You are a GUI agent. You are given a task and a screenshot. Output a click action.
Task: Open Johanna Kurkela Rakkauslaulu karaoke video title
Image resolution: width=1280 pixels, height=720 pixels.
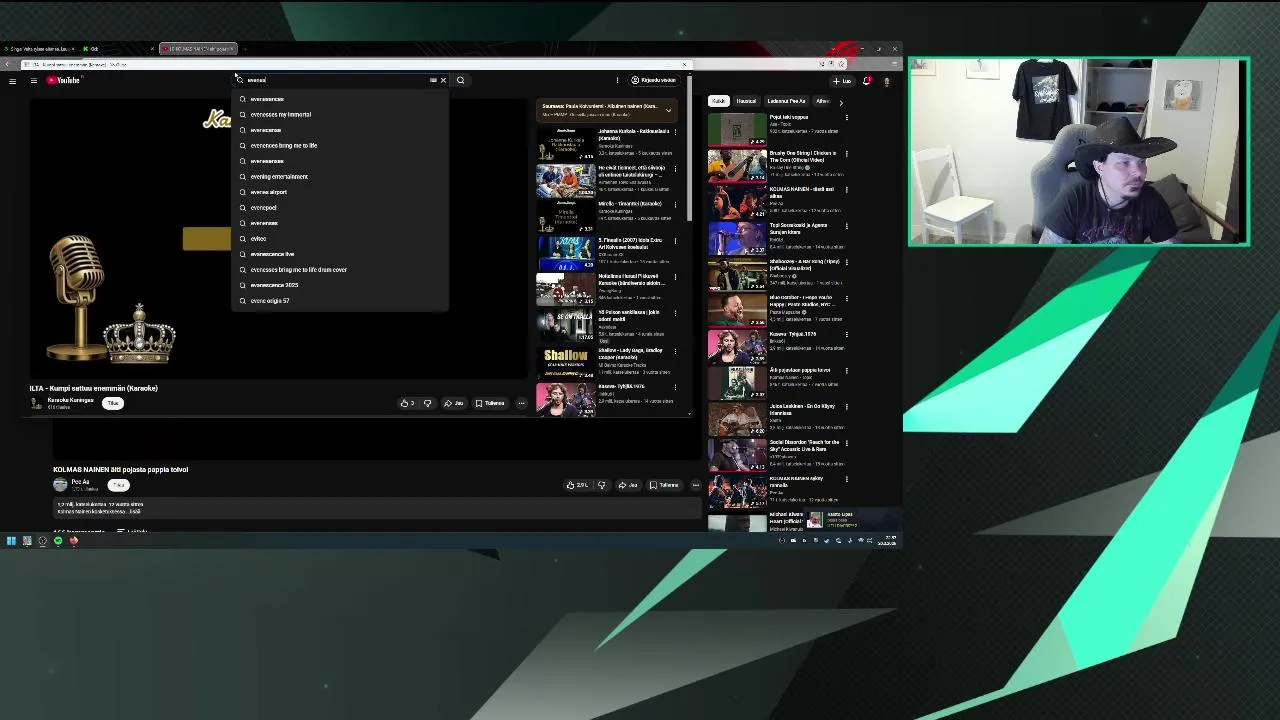634,134
